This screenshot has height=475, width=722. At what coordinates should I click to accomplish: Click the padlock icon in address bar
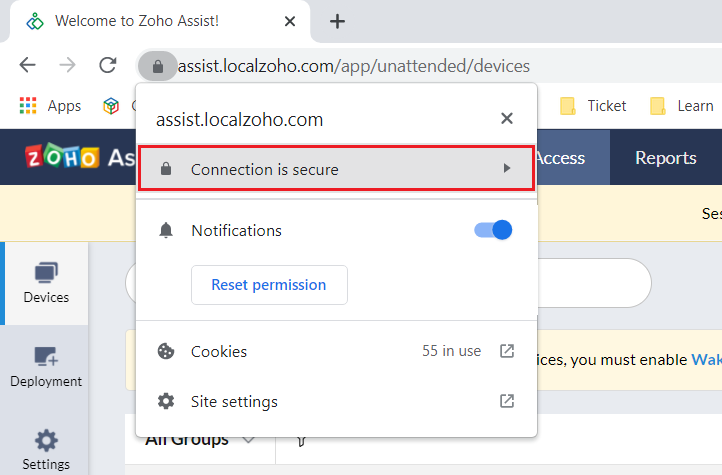(x=157, y=66)
